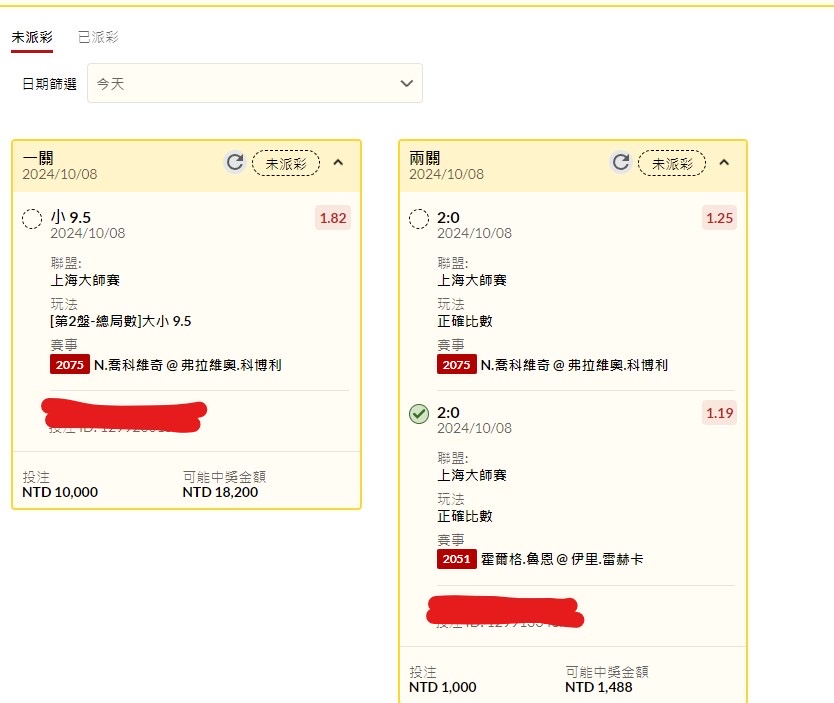Click the green checkmark beside second 2:0
This screenshot has height=703, width=834.
(x=419, y=413)
